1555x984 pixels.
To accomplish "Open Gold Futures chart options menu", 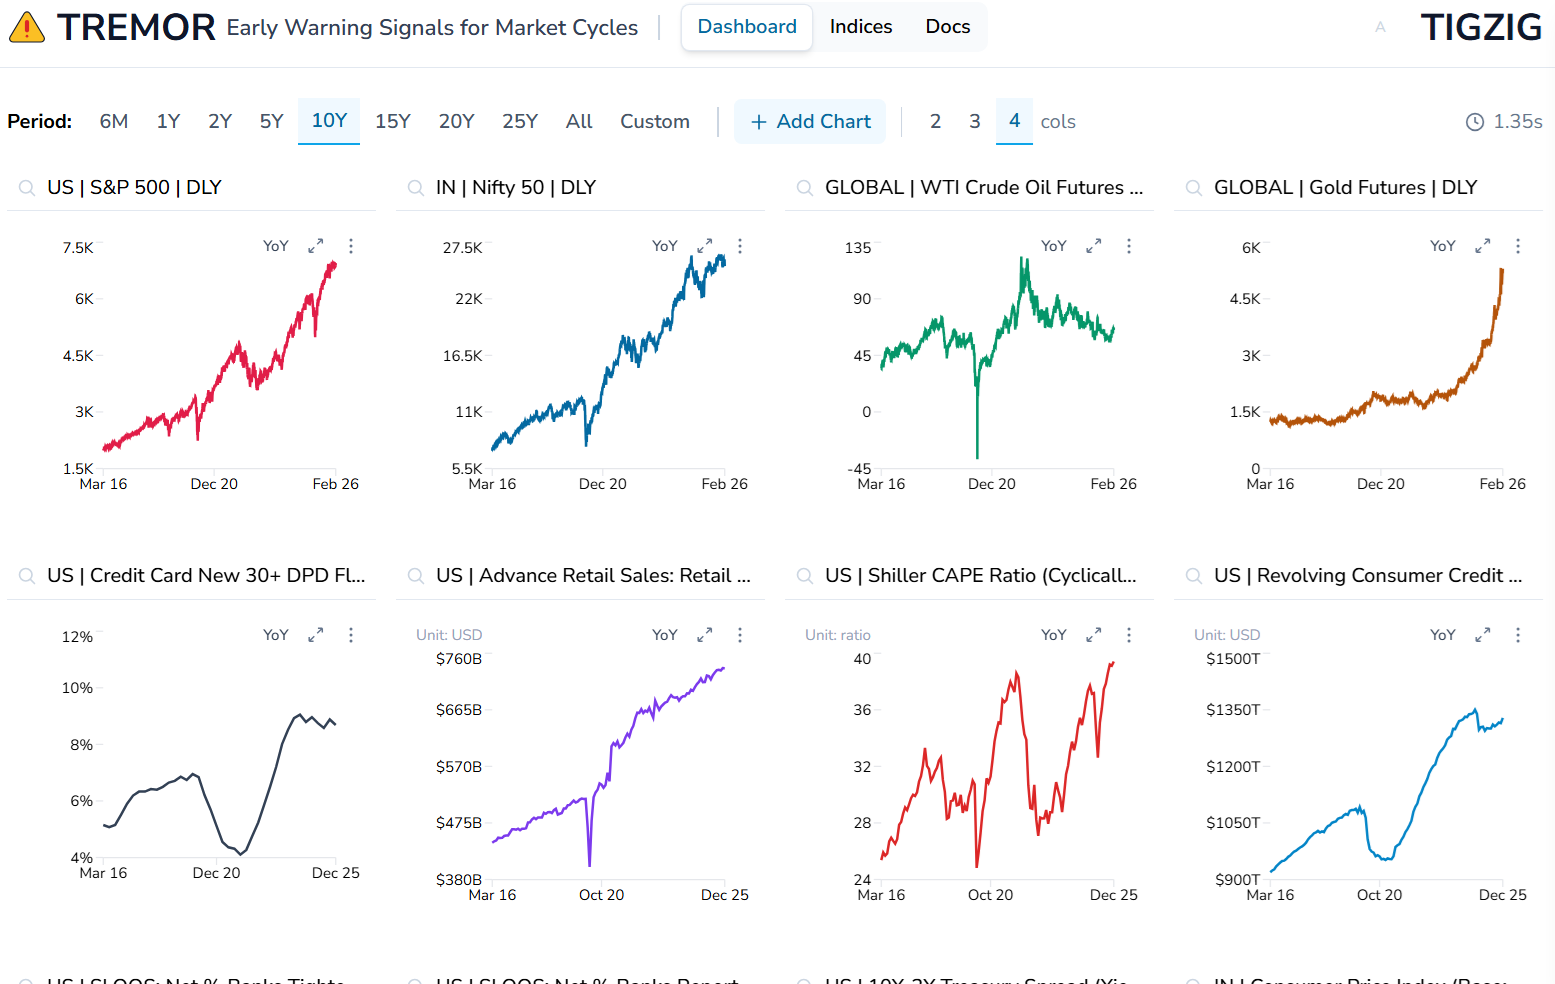I will pyautogui.click(x=1518, y=246).
